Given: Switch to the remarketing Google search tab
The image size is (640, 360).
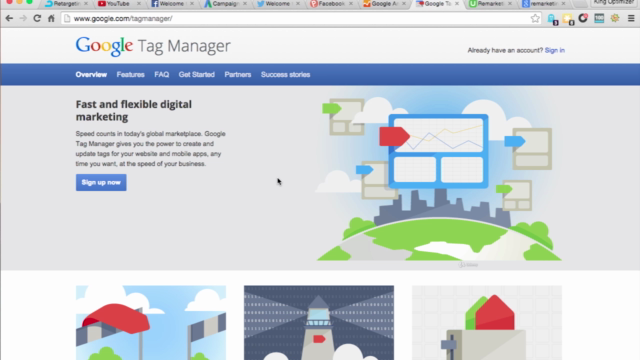Looking at the screenshot, I should click(543, 4).
